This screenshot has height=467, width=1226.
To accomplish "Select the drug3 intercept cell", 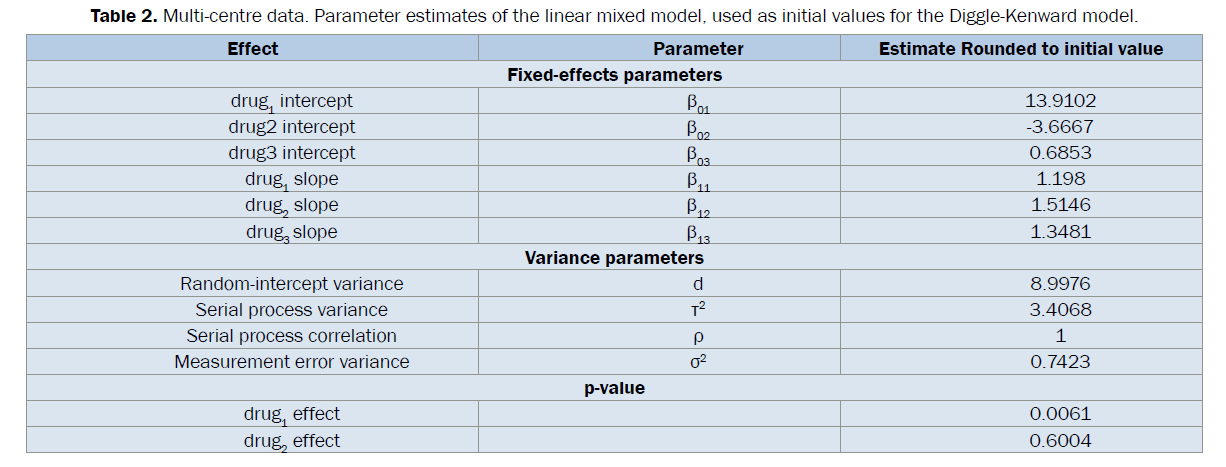I will click(291, 153).
